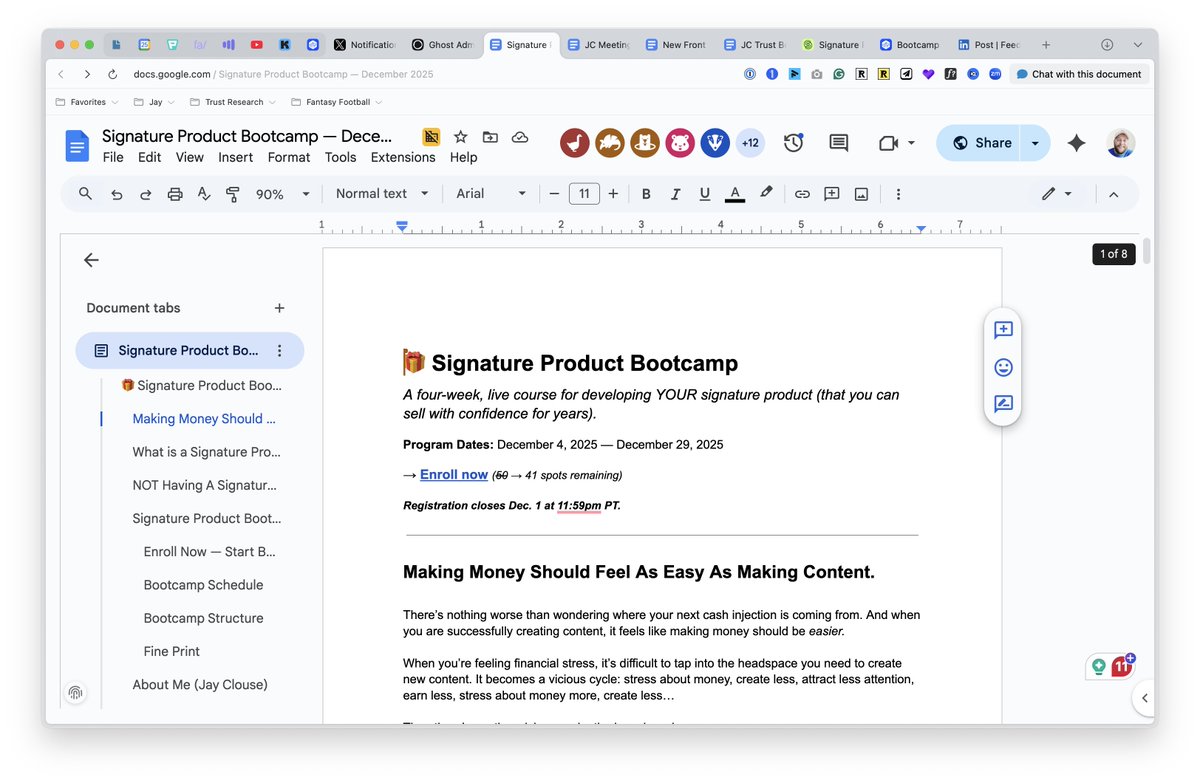1200x783 pixels.
Task: Toggle underline formatting
Action: (x=704, y=193)
